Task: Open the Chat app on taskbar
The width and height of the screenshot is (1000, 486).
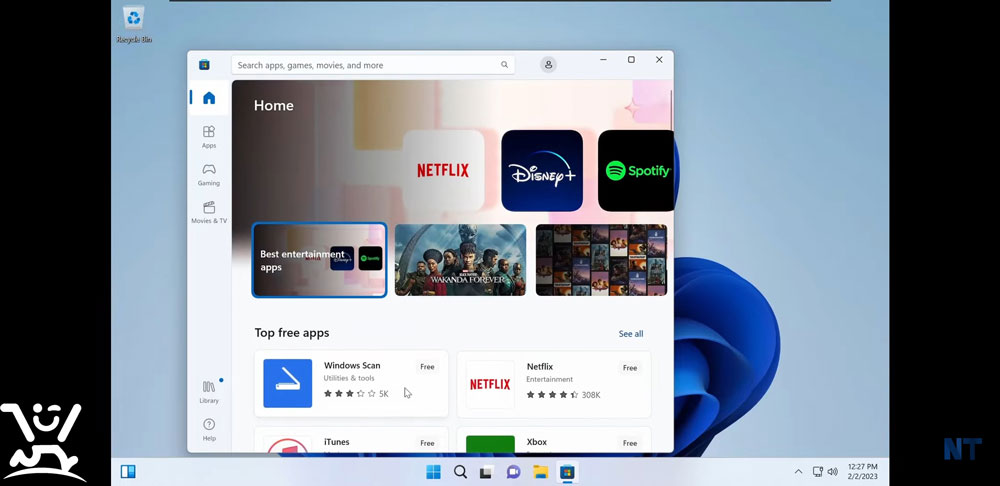Action: [x=513, y=472]
